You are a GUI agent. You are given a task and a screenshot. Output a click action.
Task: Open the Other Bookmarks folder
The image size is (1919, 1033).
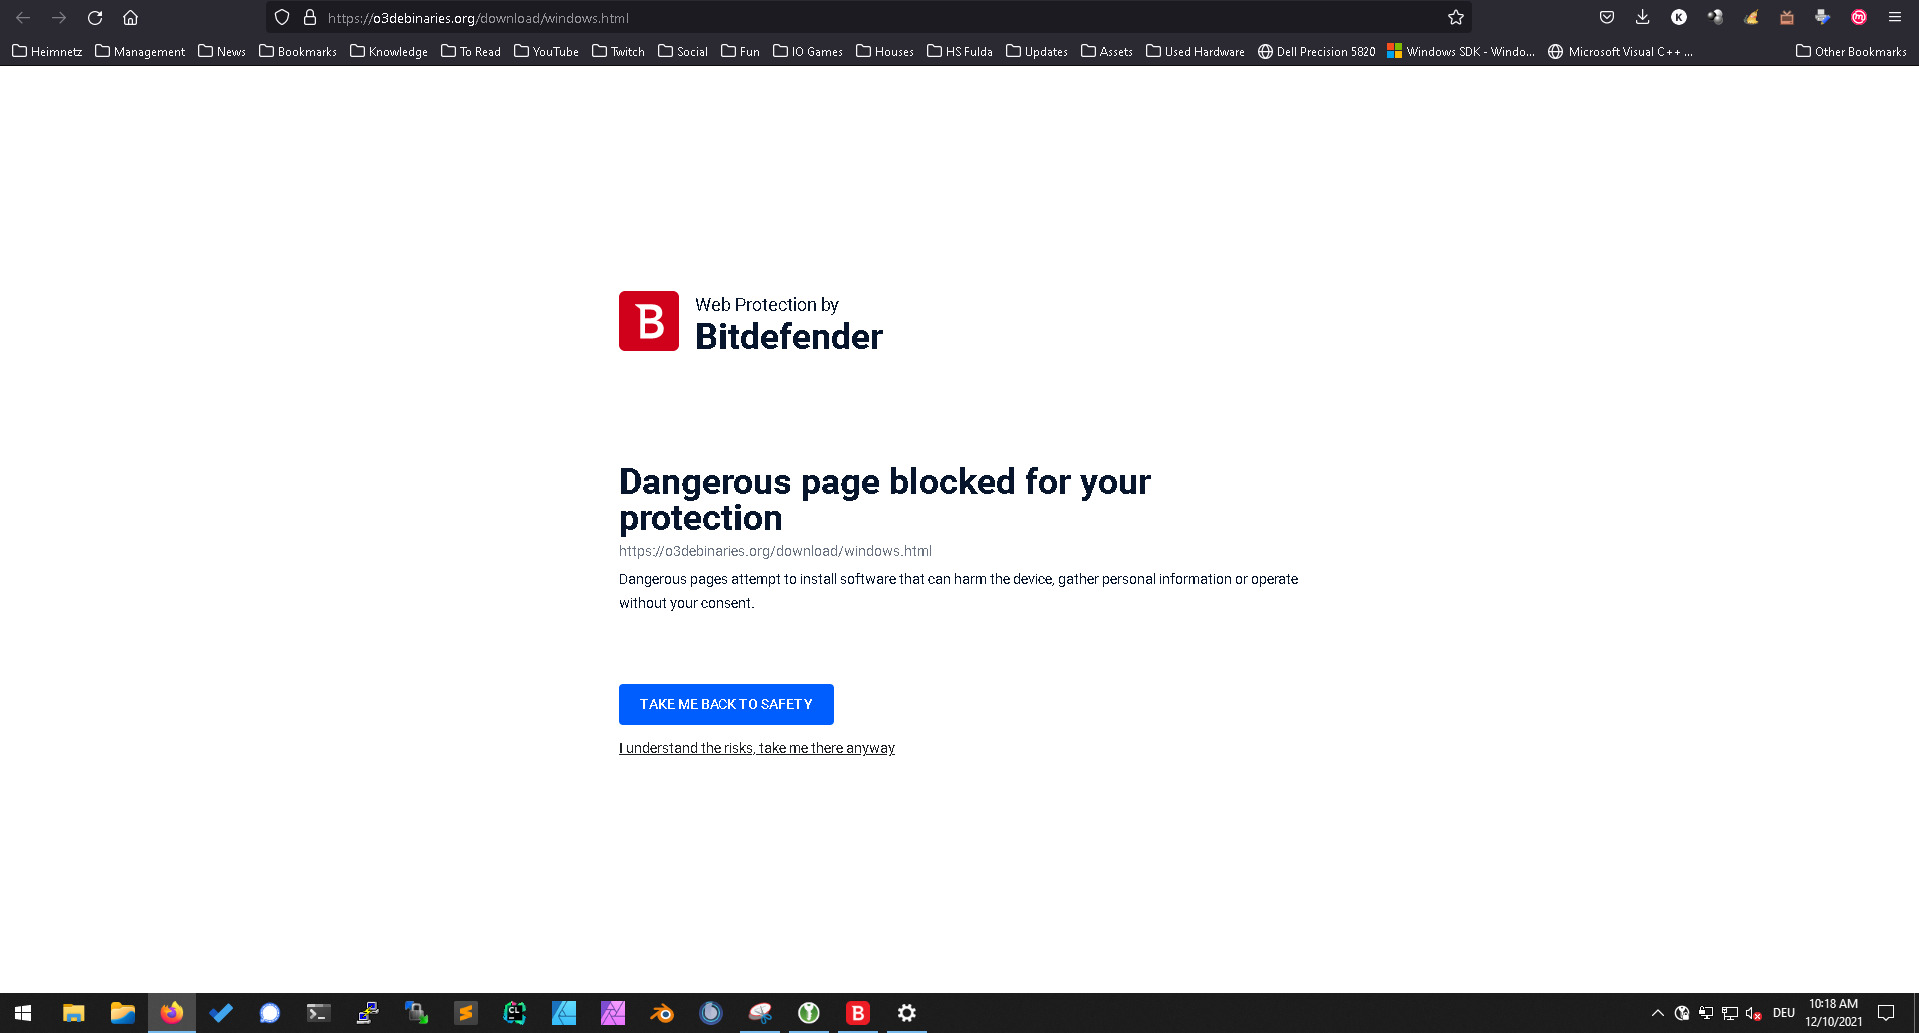(x=1851, y=51)
